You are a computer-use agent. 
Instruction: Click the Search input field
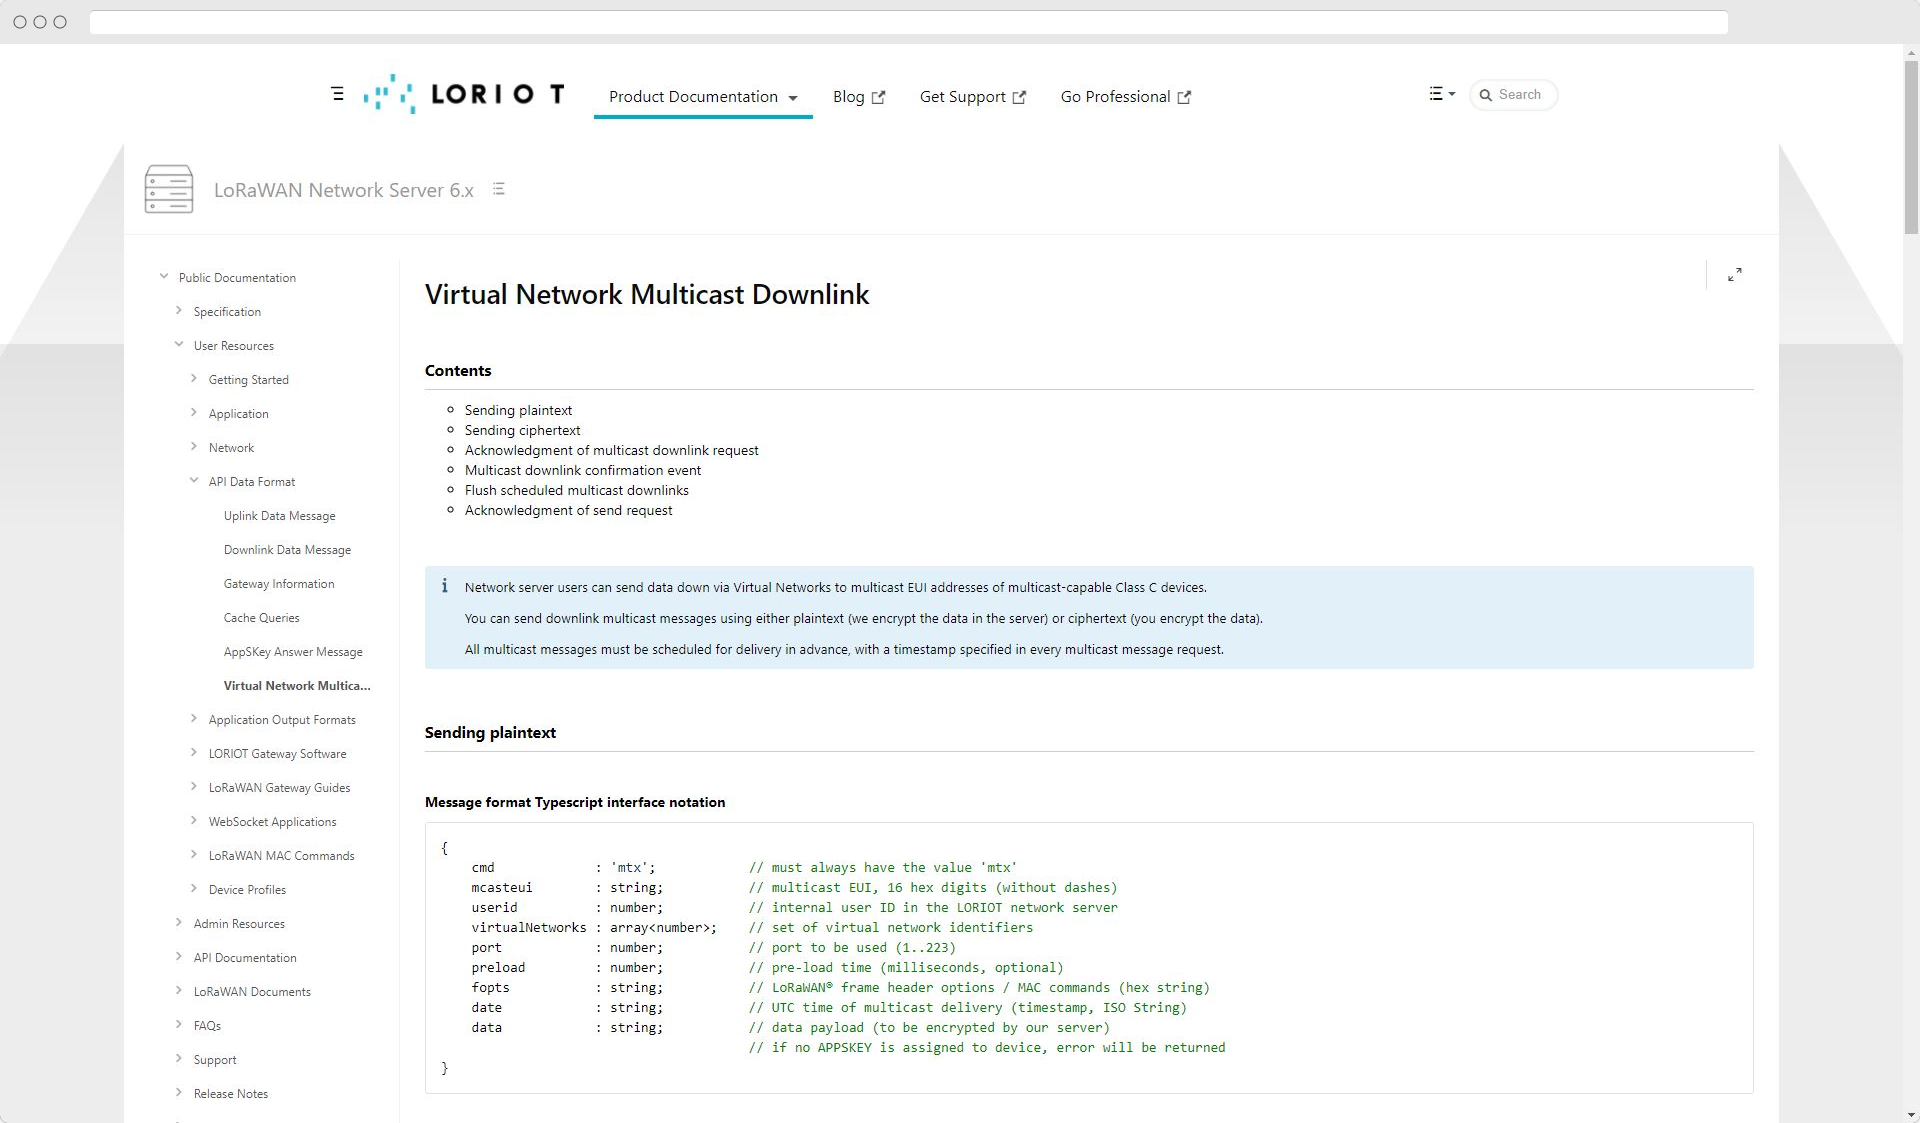pyautogui.click(x=1513, y=95)
